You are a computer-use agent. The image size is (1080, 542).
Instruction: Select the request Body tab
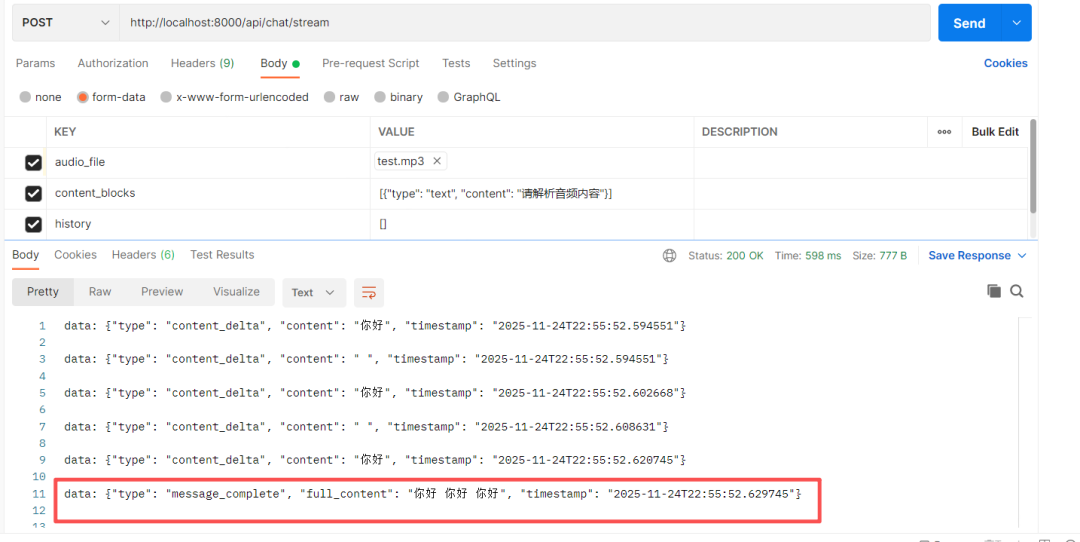coord(280,63)
